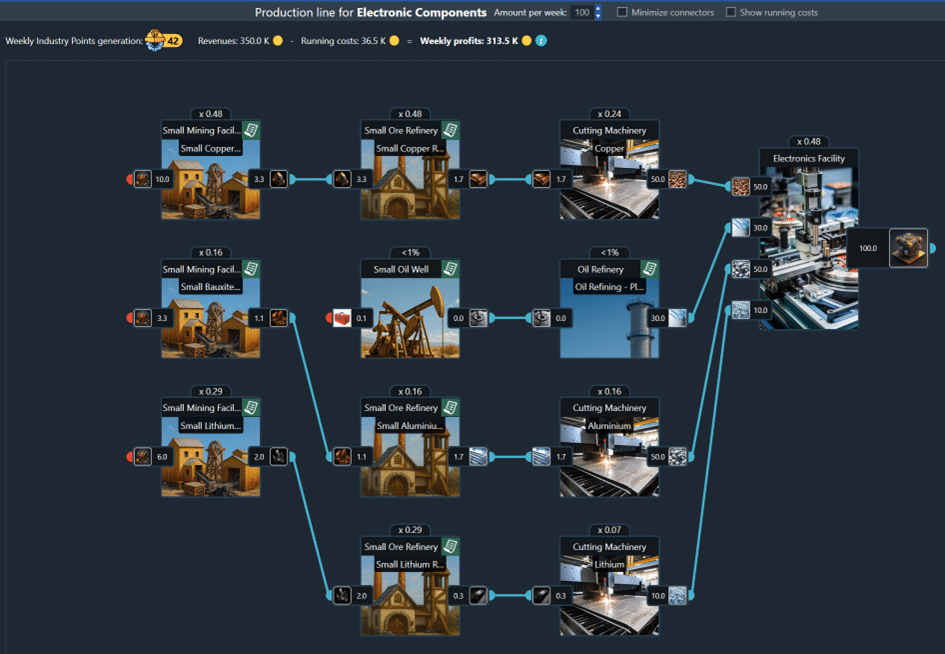Click the Electronics Facility title

(x=808, y=158)
